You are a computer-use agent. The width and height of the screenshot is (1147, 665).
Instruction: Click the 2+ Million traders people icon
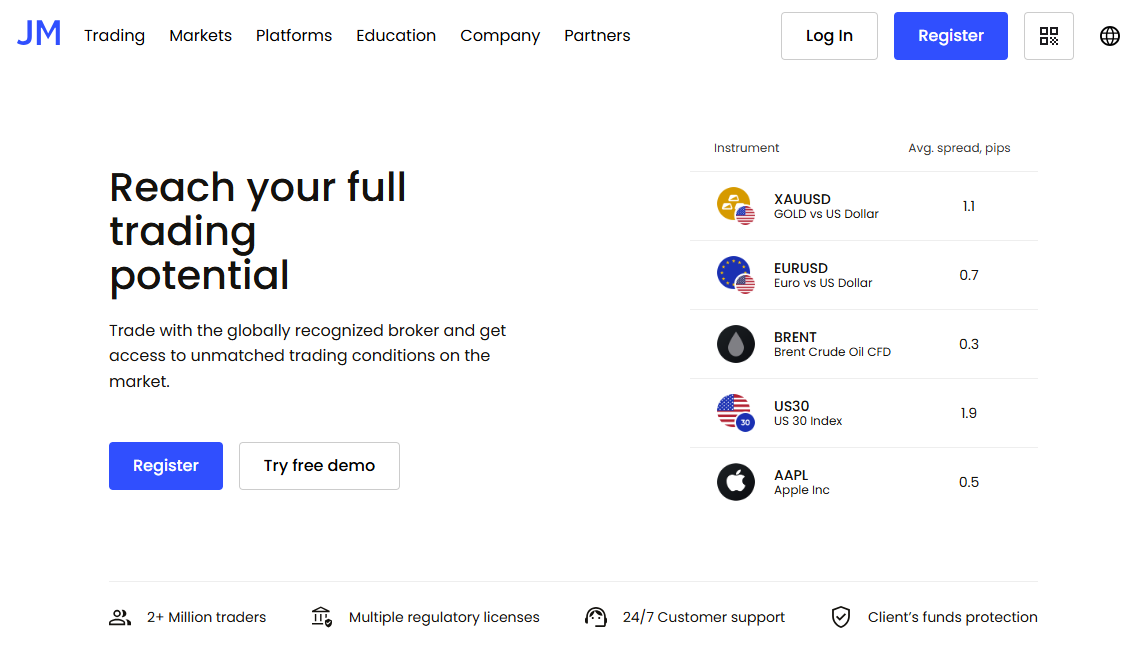tap(120, 617)
